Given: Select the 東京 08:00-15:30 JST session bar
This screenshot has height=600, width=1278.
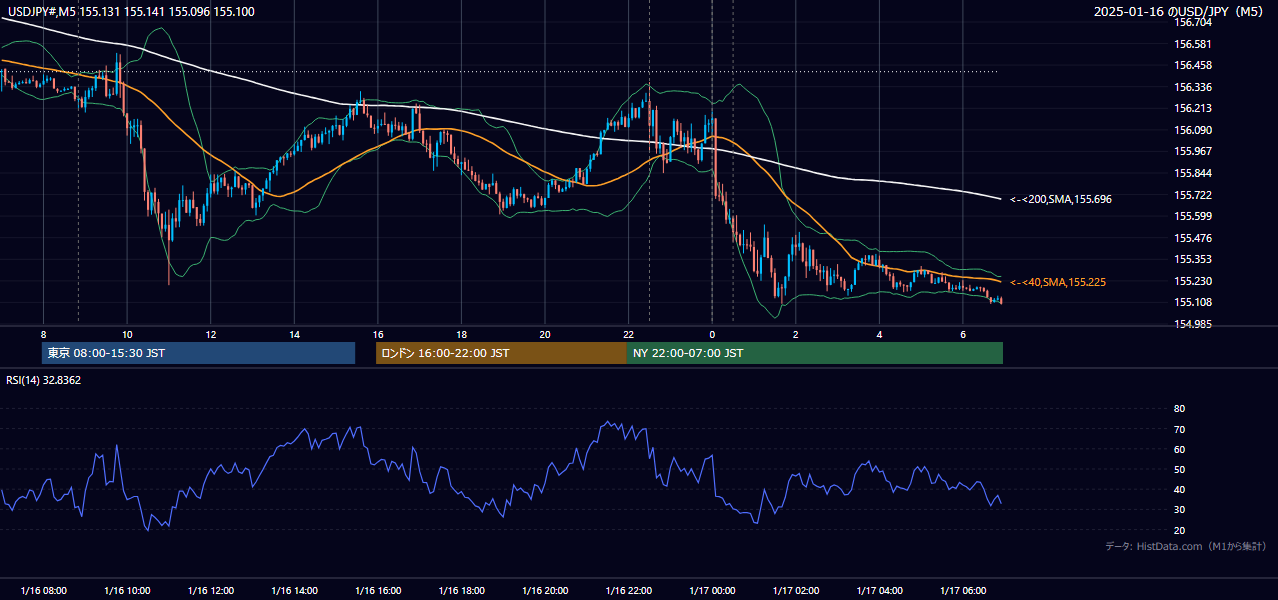Looking at the screenshot, I should click(198, 353).
